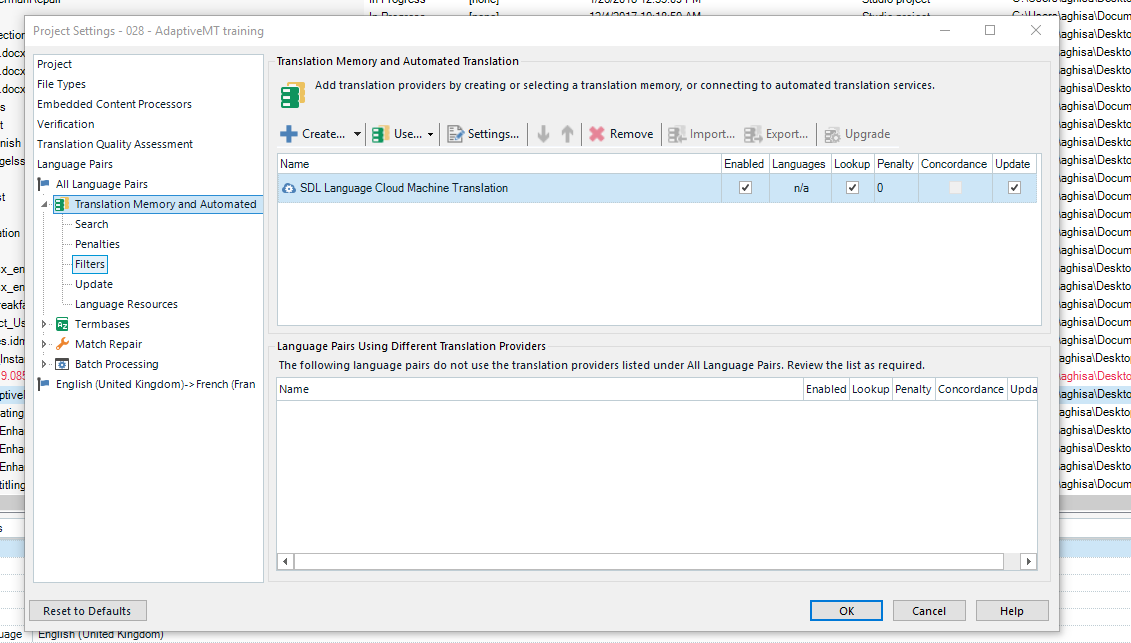
Task: Click the Match Repair wrench icon
Action: pos(62,344)
